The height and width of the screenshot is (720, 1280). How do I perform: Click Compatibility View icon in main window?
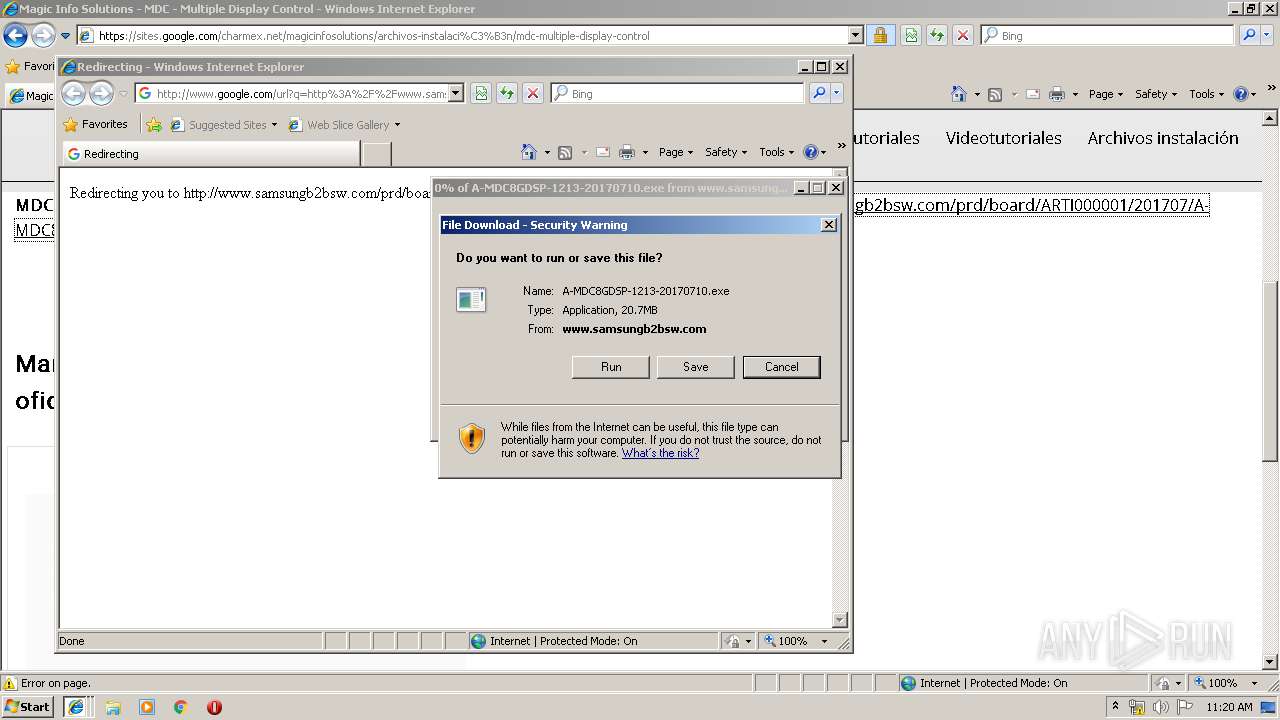(x=911, y=35)
